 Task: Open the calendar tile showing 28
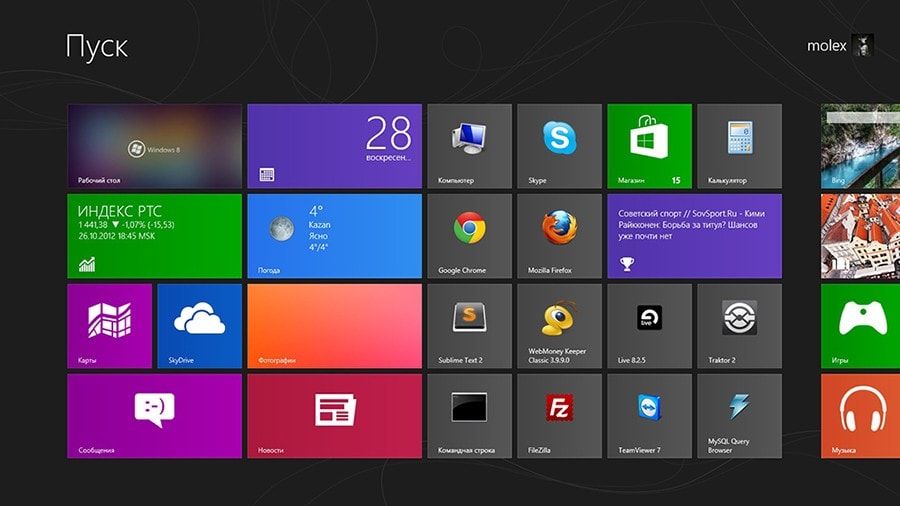(334, 146)
